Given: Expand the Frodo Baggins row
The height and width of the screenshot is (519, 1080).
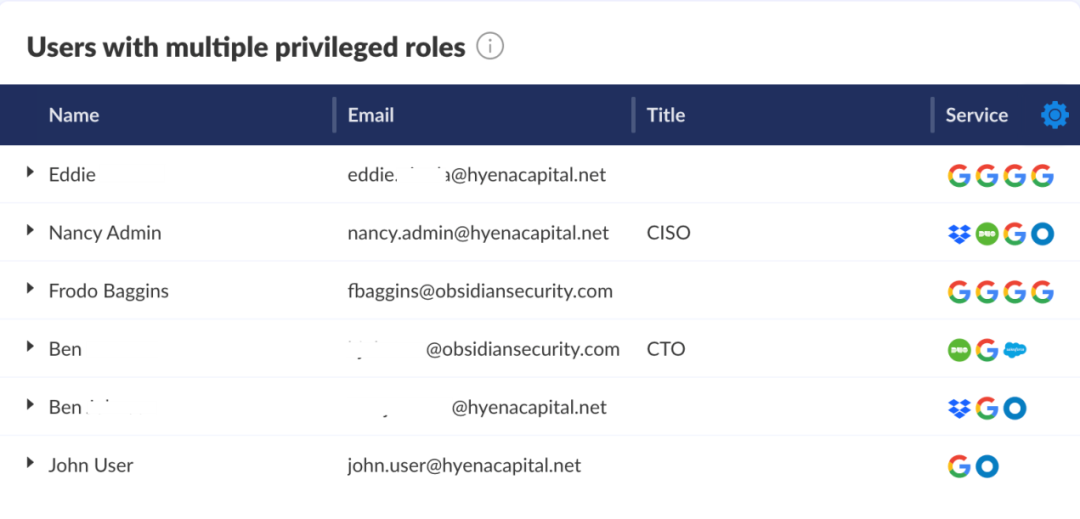Looking at the screenshot, I should pyautogui.click(x=30, y=289).
